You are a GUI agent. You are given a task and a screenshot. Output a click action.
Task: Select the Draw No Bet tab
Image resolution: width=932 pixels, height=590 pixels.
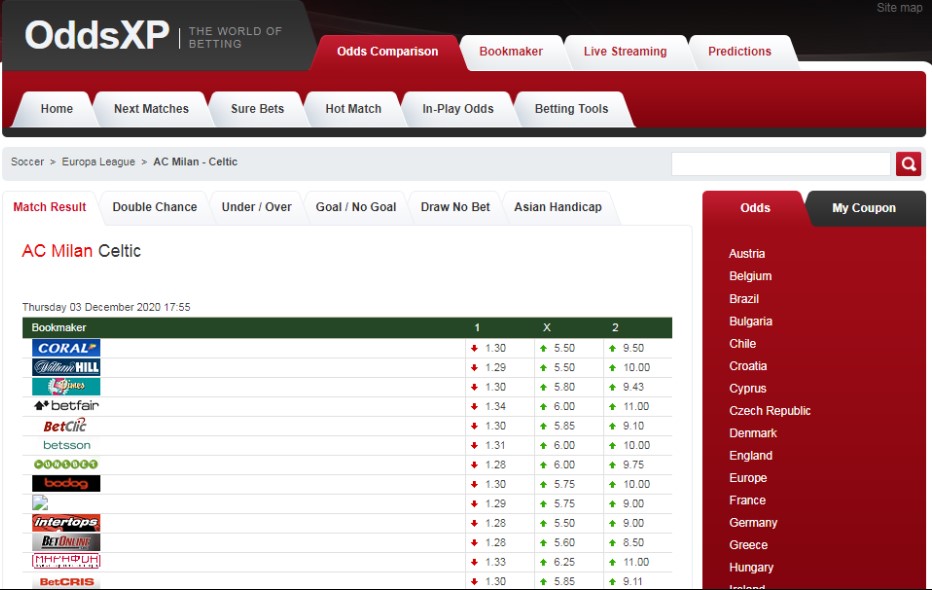(455, 207)
